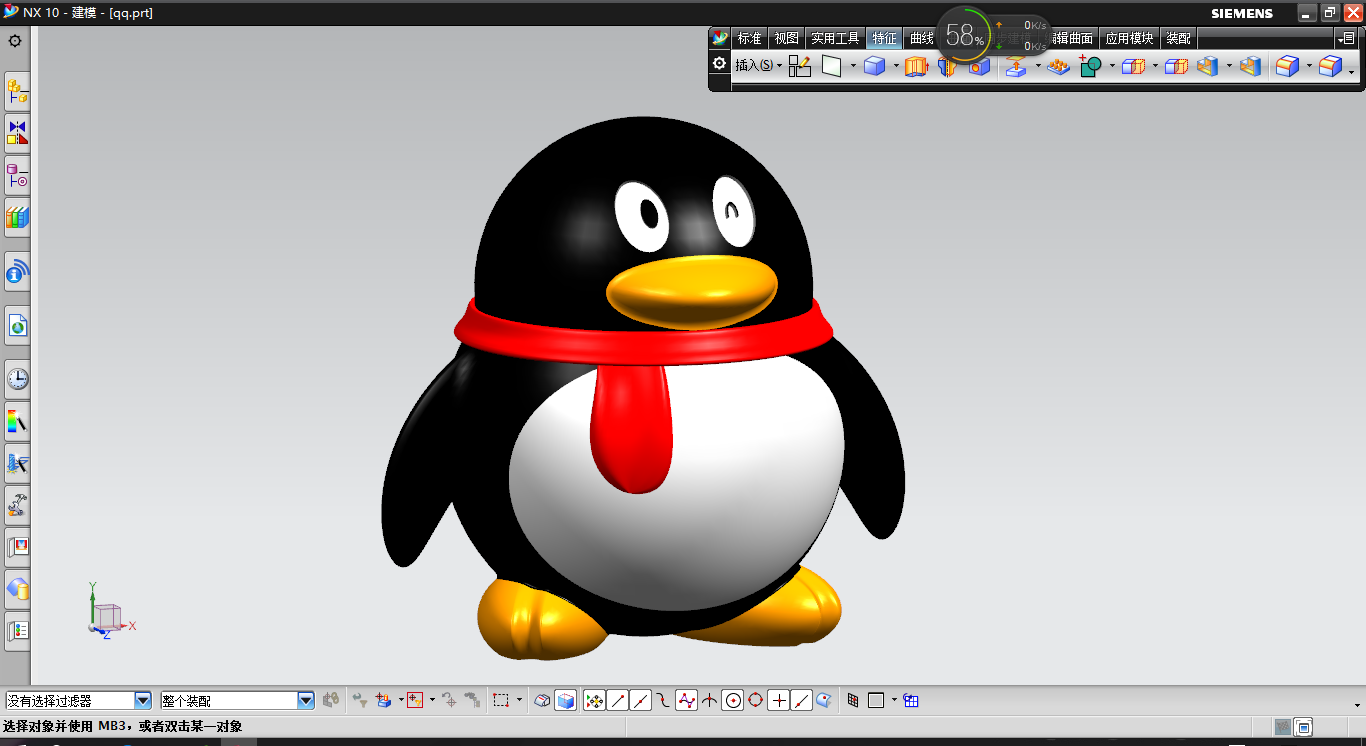Click the Sketch tool icon in the feature toolbar
1366x746 pixels.
[x=799, y=66]
